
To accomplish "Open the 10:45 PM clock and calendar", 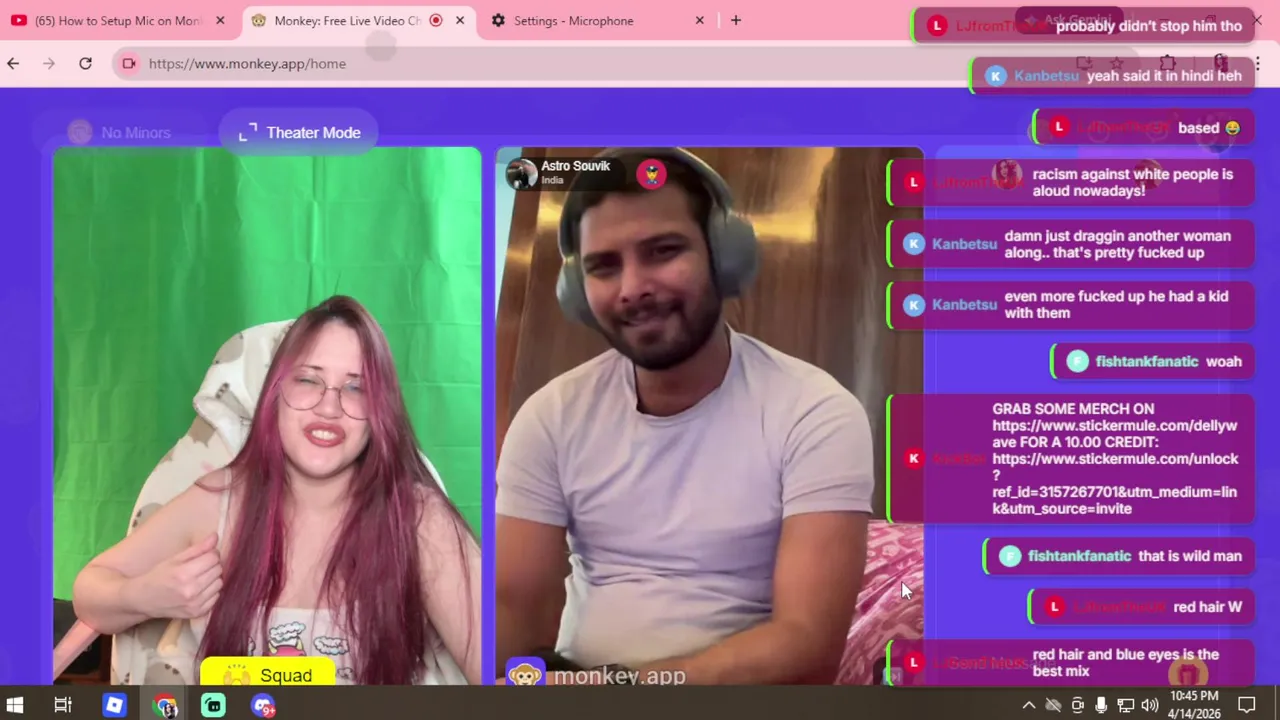I will 1194,705.
